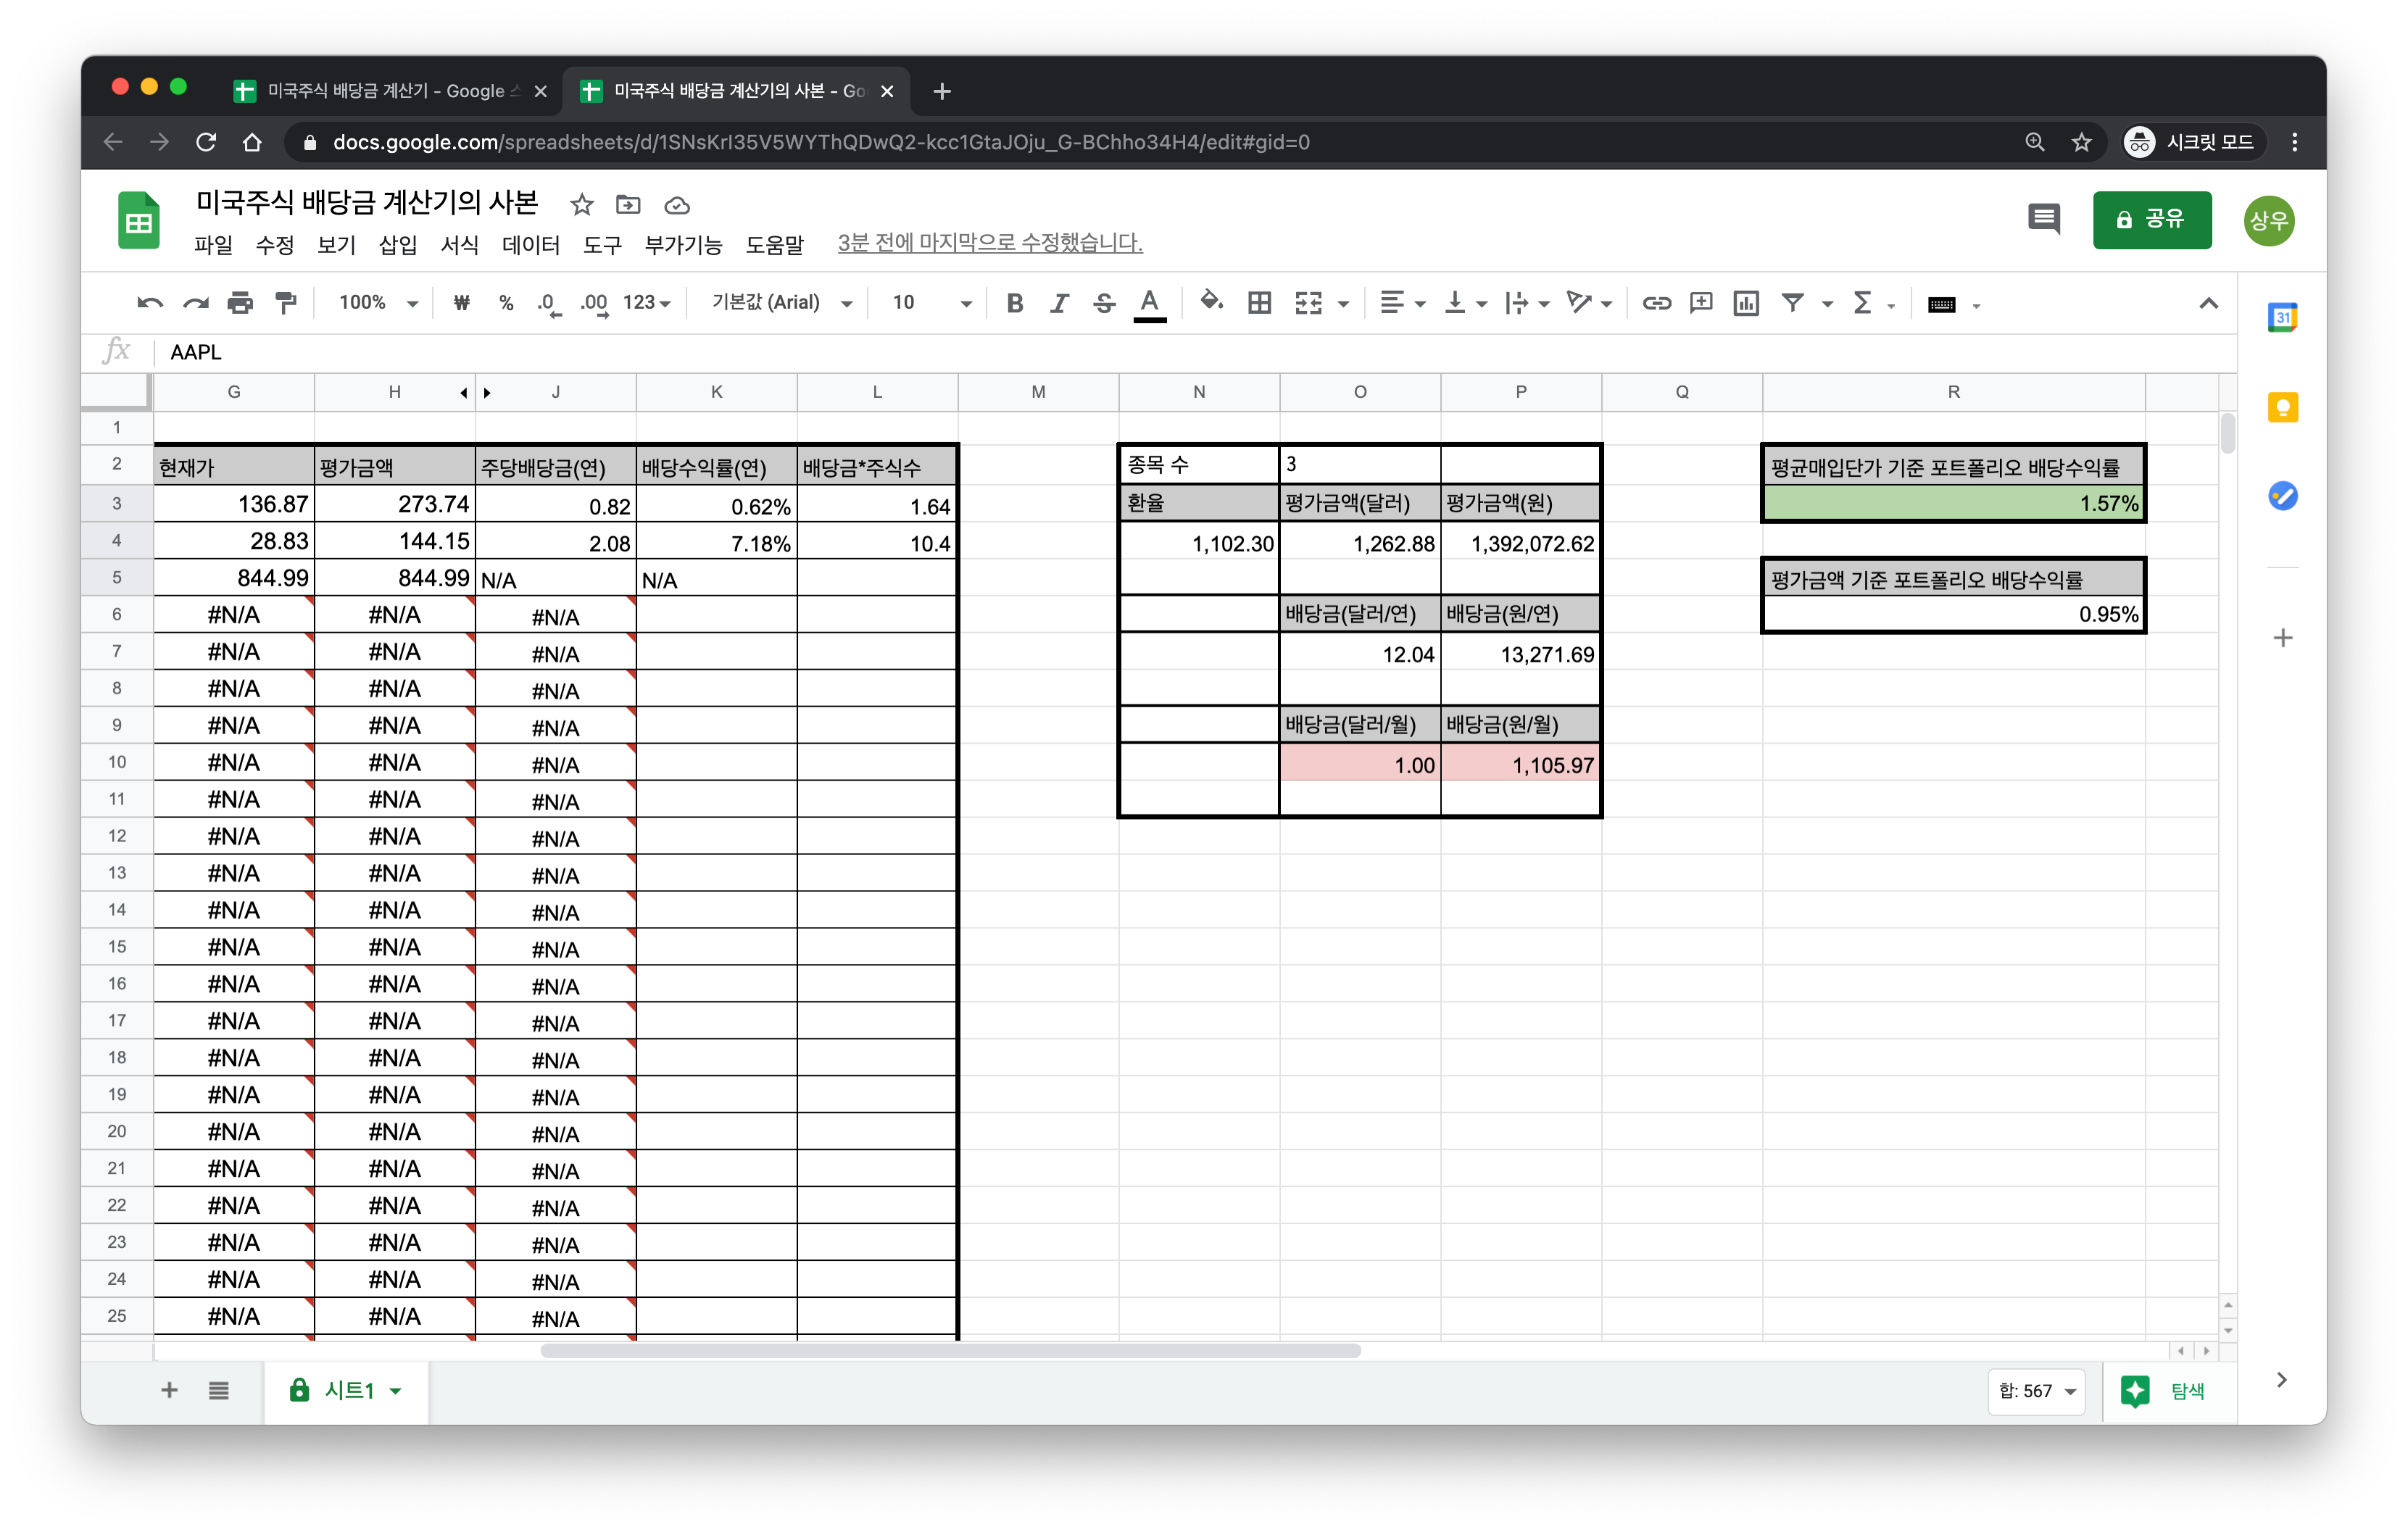This screenshot has height=1532, width=2408.
Task: Star this spreadsheet document
Action: click(x=581, y=205)
